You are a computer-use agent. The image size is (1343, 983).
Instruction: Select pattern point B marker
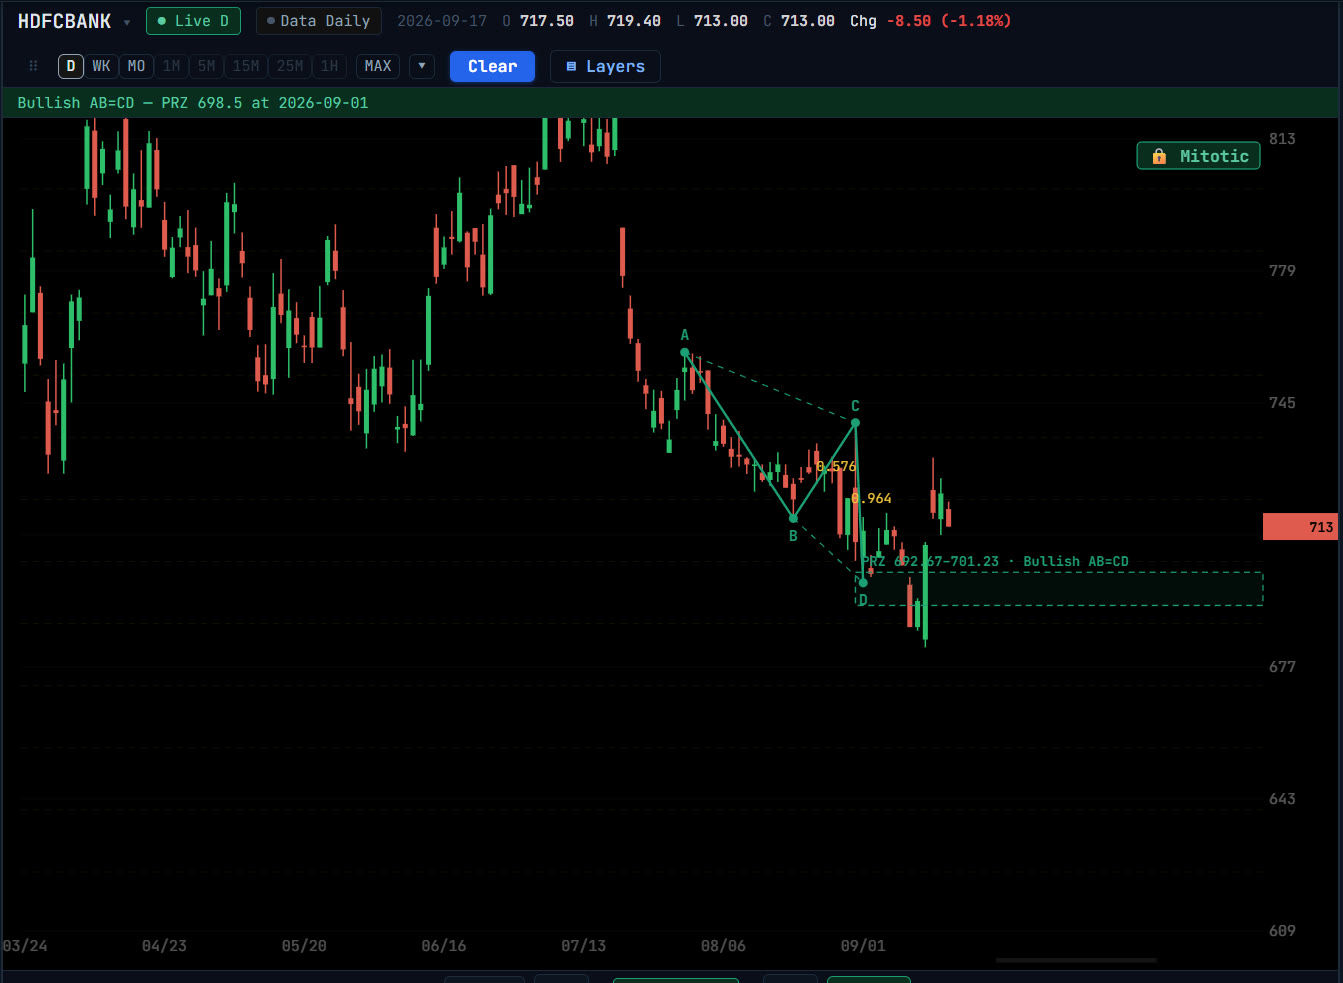click(793, 518)
